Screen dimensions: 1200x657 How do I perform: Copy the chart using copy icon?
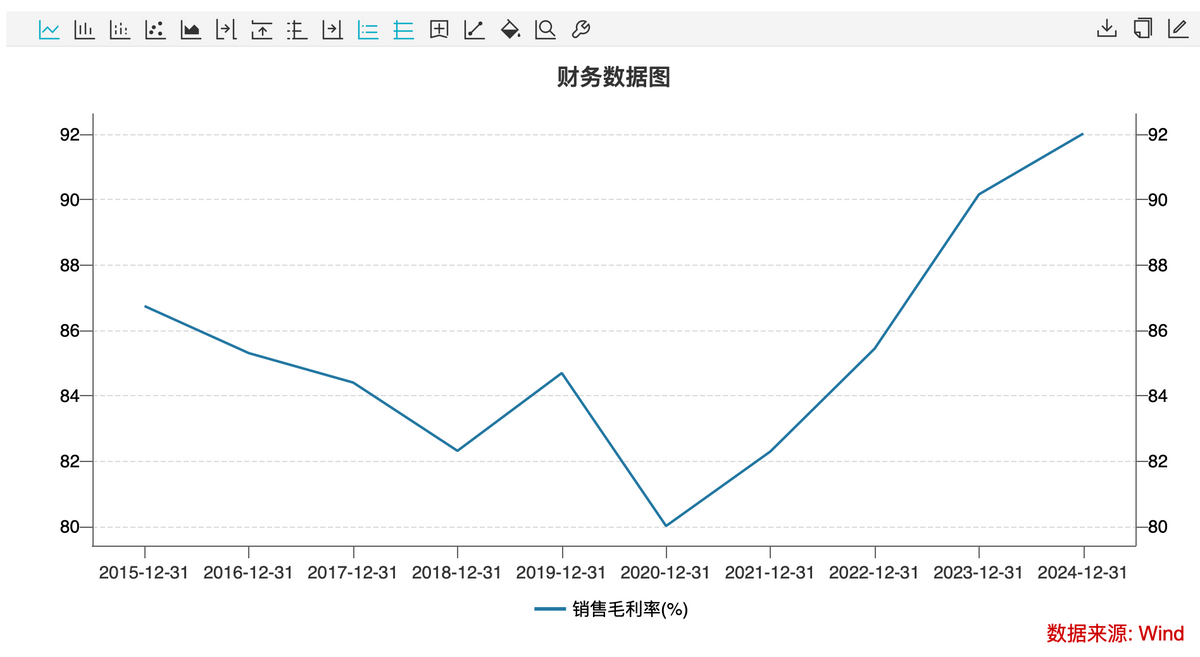point(1142,28)
